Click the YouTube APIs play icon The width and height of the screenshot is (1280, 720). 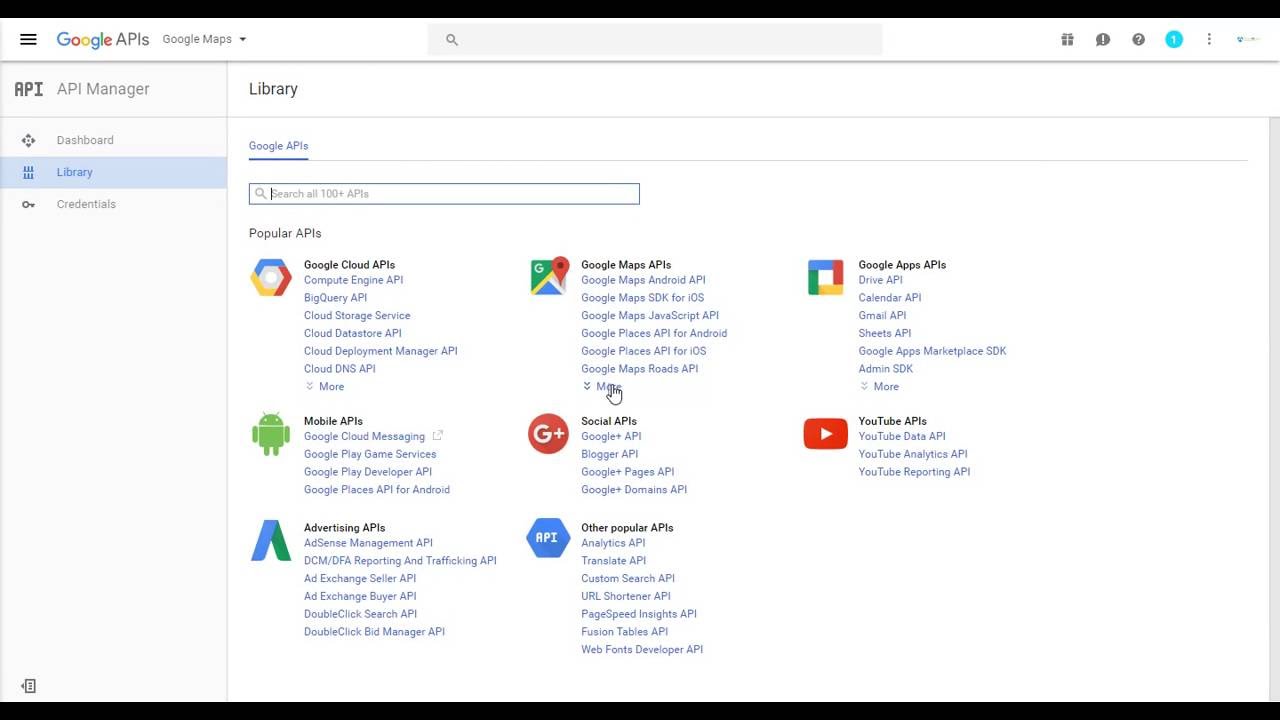pos(825,434)
